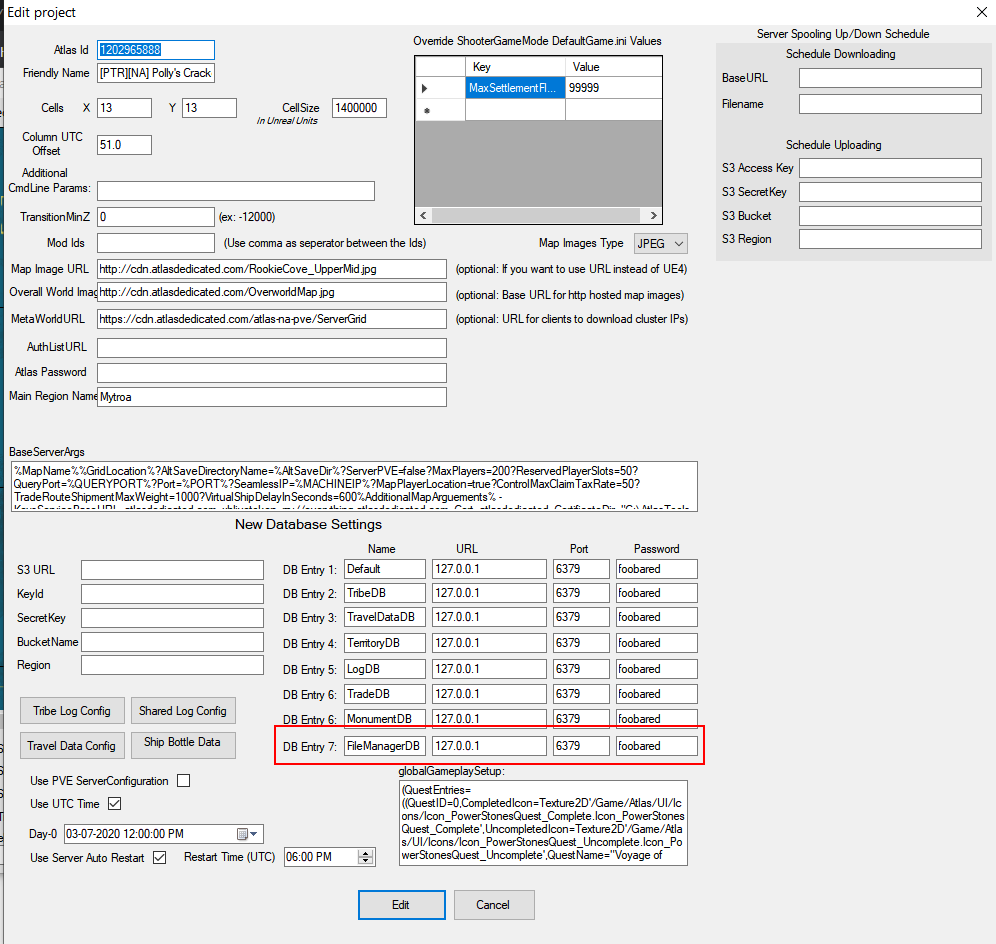Adjust Restart Time spinner arrows
Viewport: 996px width, 944px height.
click(365, 857)
